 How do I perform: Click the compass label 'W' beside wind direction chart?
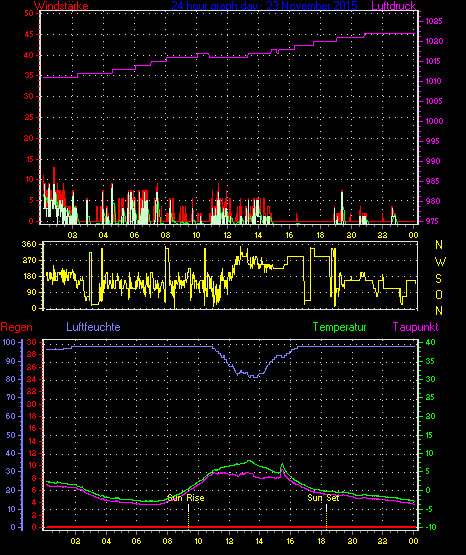pyautogui.click(x=440, y=262)
